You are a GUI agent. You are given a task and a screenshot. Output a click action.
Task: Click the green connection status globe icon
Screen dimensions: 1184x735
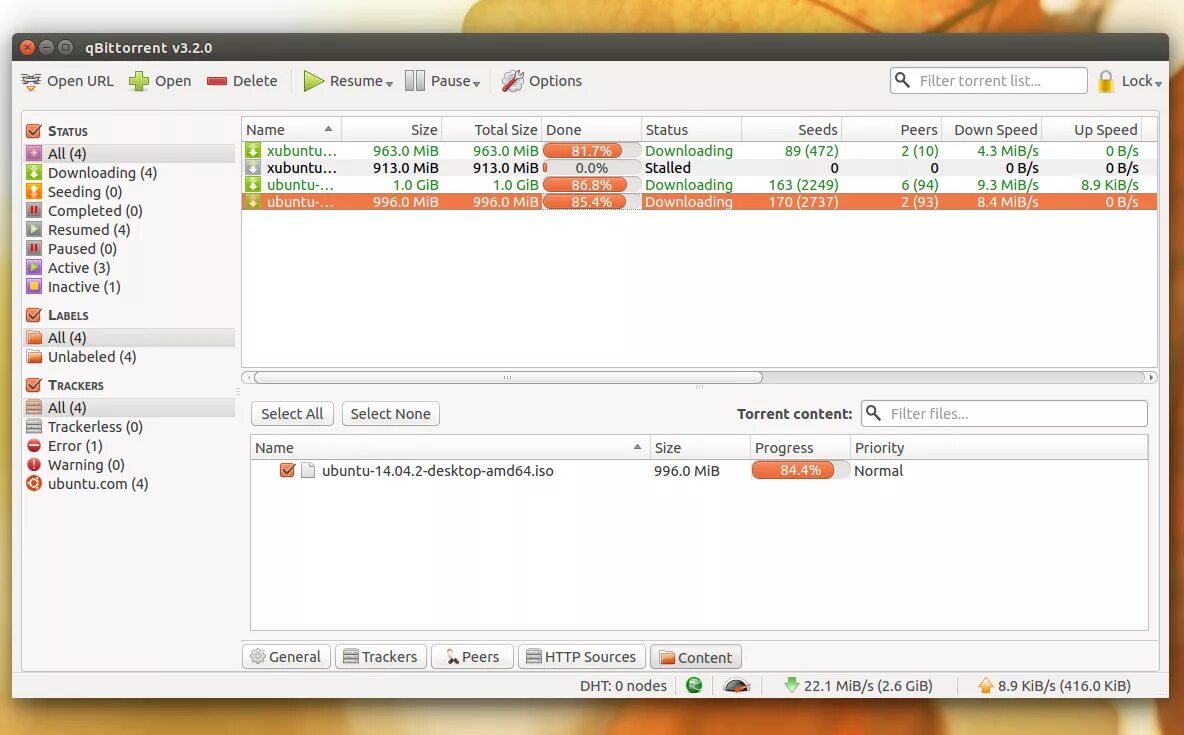pyautogui.click(x=694, y=685)
